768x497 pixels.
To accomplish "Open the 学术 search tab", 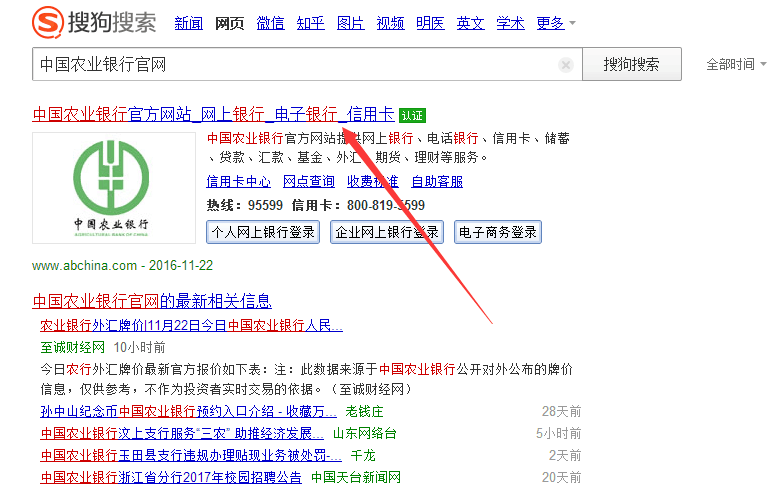I will [x=510, y=23].
